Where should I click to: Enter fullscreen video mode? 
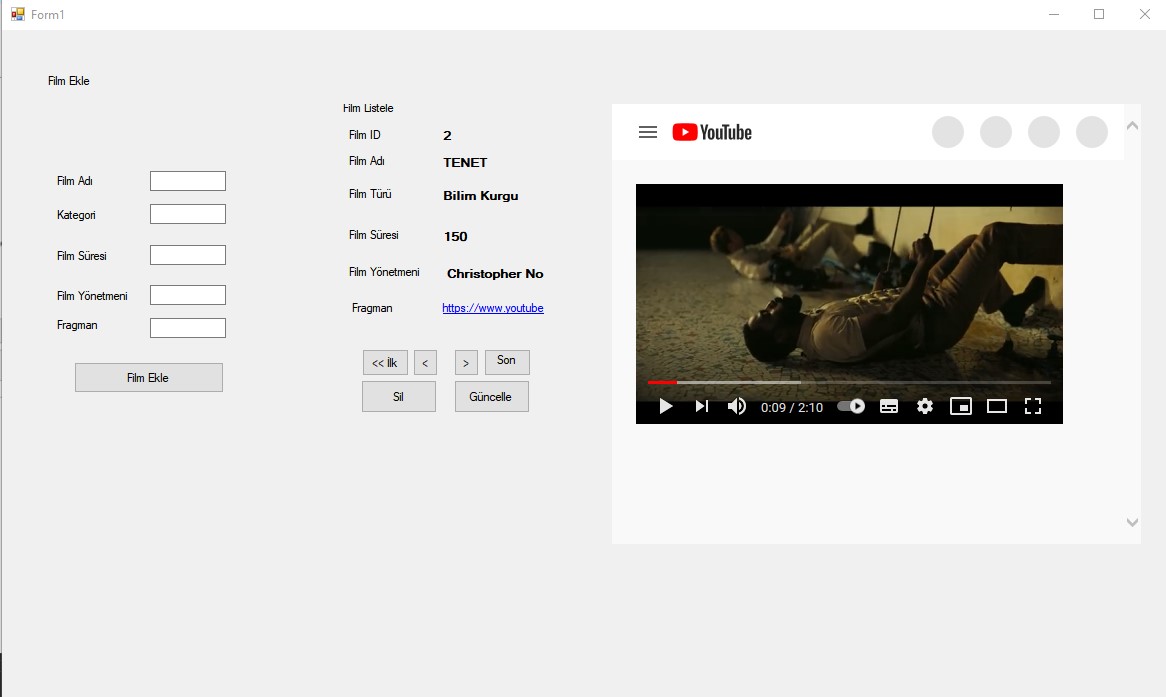click(x=1033, y=406)
